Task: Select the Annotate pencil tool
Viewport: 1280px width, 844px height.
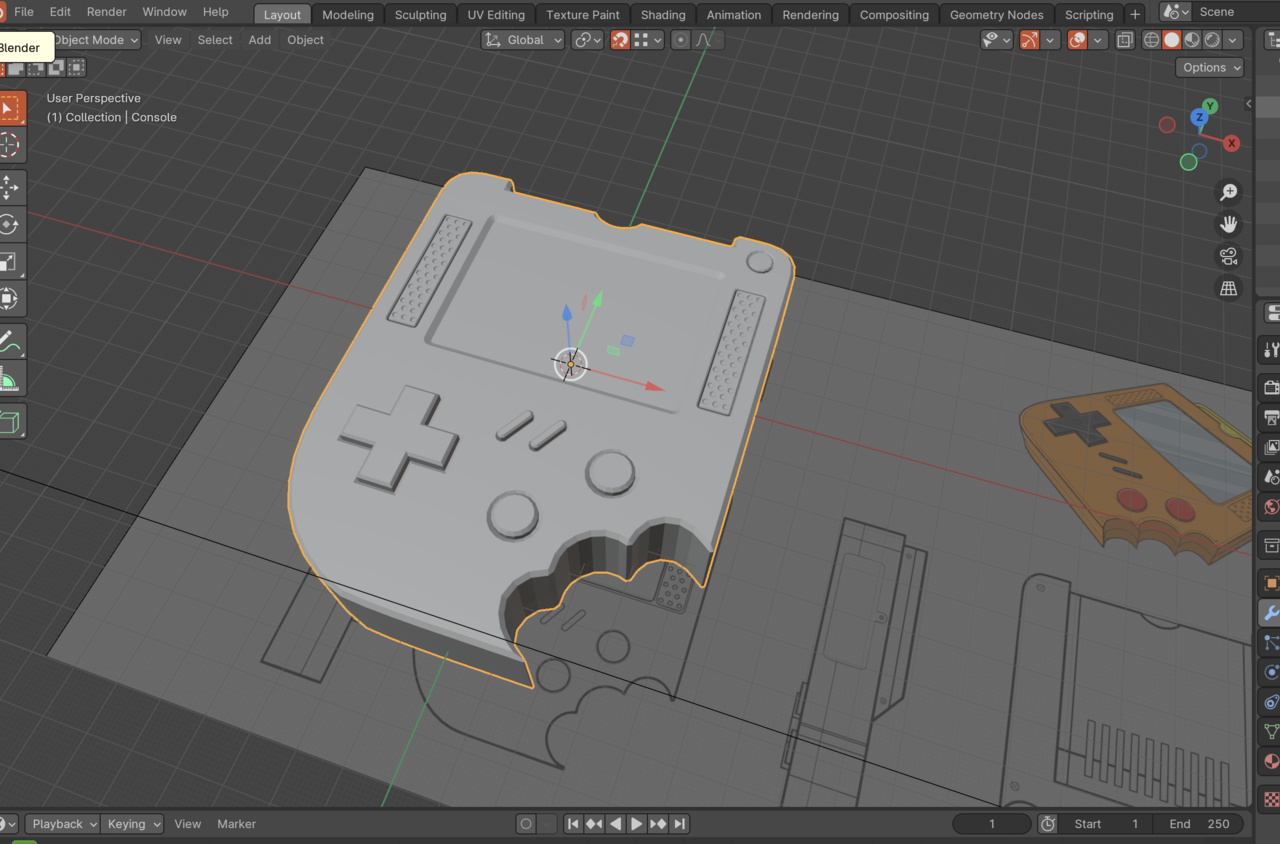Action: pyautogui.click(x=10, y=341)
